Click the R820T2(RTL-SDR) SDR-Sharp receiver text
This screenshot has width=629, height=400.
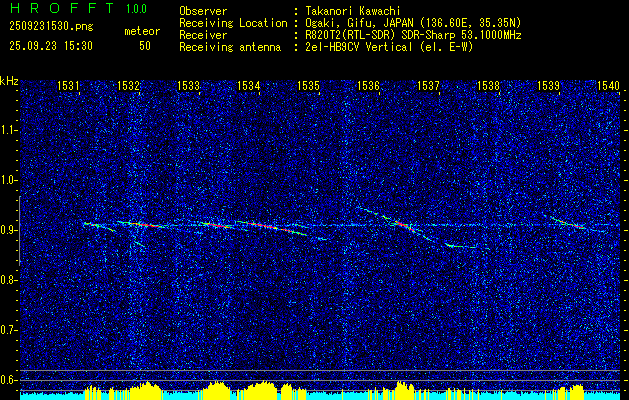point(413,35)
